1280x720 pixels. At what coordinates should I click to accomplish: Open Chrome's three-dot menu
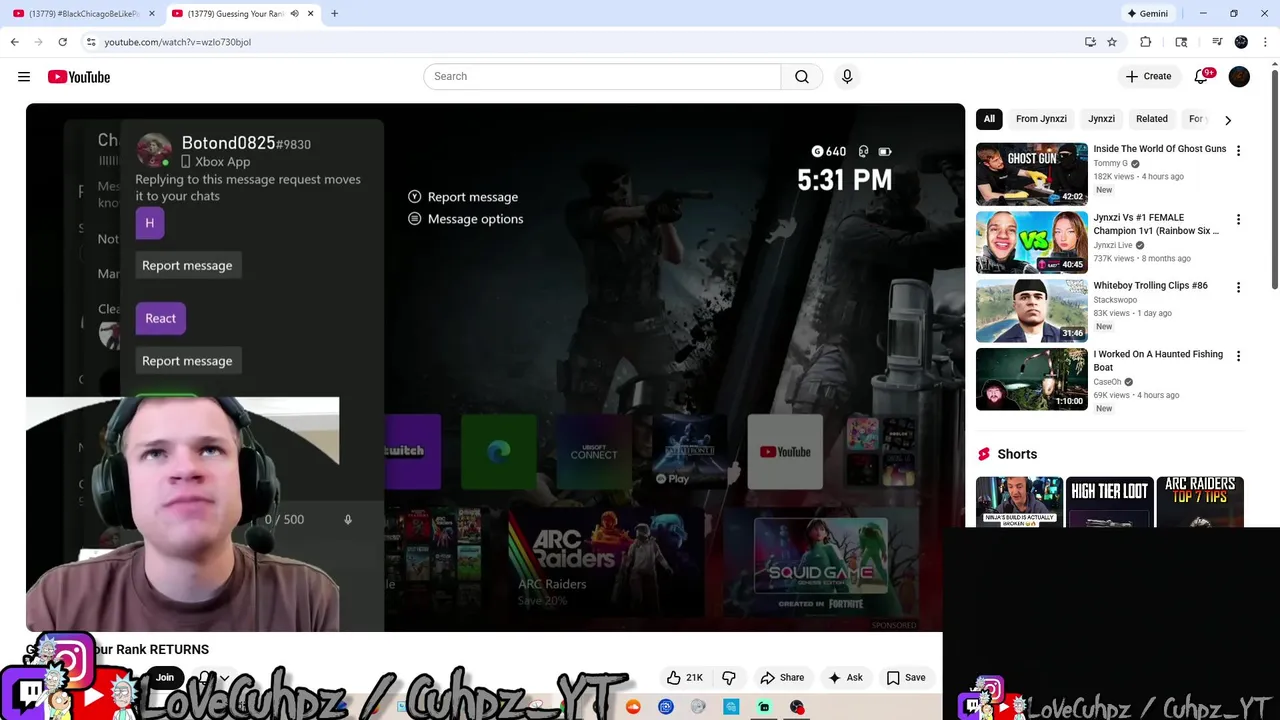tap(1265, 42)
